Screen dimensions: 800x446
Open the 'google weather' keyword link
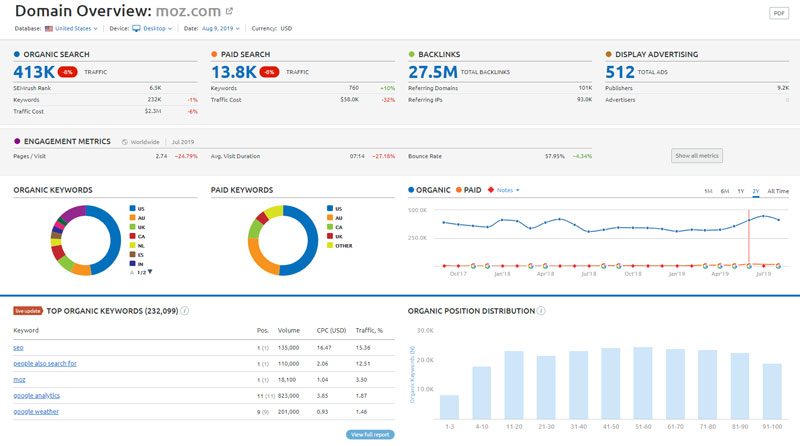click(x=36, y=411)
